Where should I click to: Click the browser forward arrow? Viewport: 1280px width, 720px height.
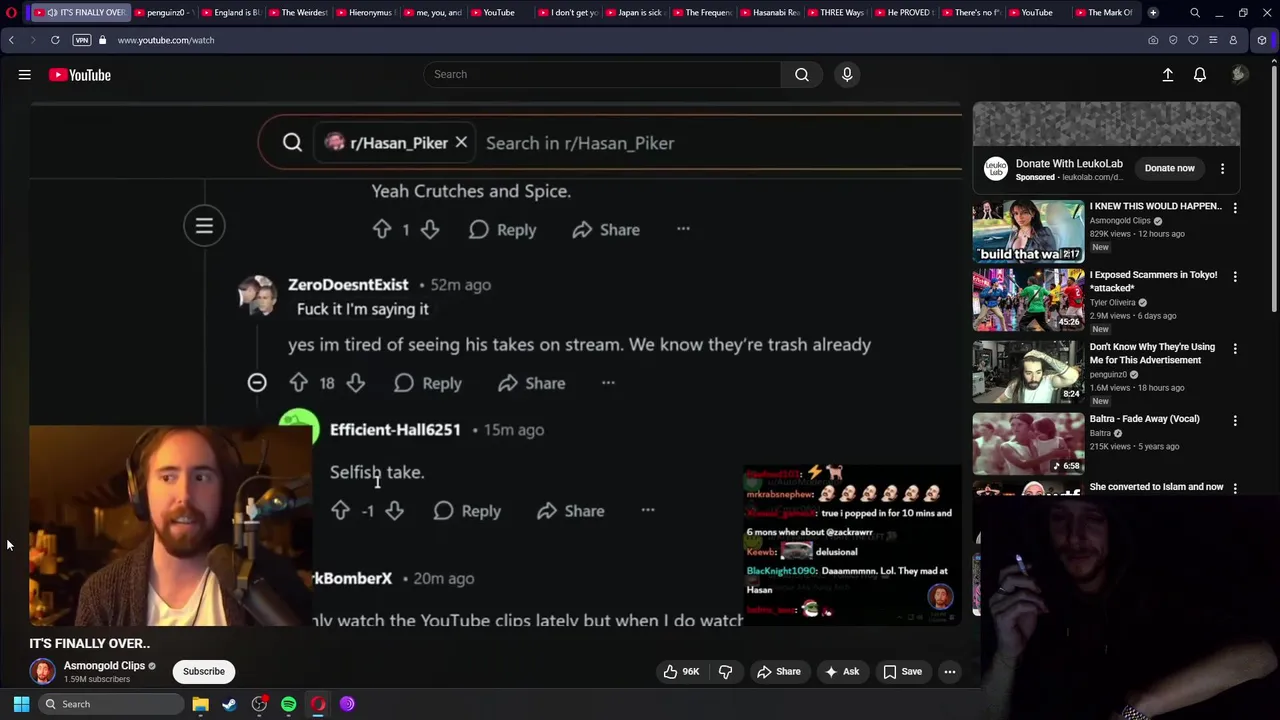click(32, 40)
